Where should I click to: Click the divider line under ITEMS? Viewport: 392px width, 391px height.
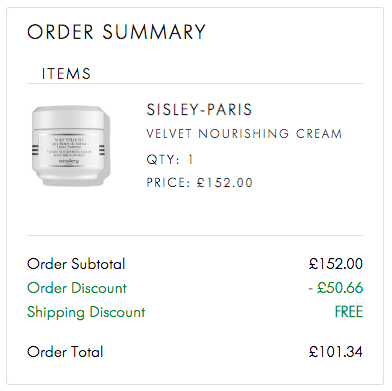195,83
